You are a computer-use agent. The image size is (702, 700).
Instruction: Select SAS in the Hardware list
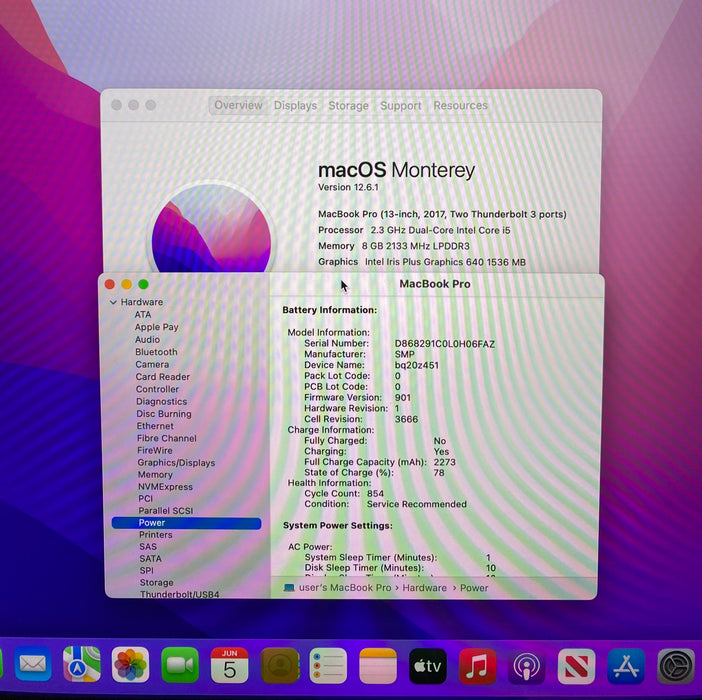click(148, 547)
